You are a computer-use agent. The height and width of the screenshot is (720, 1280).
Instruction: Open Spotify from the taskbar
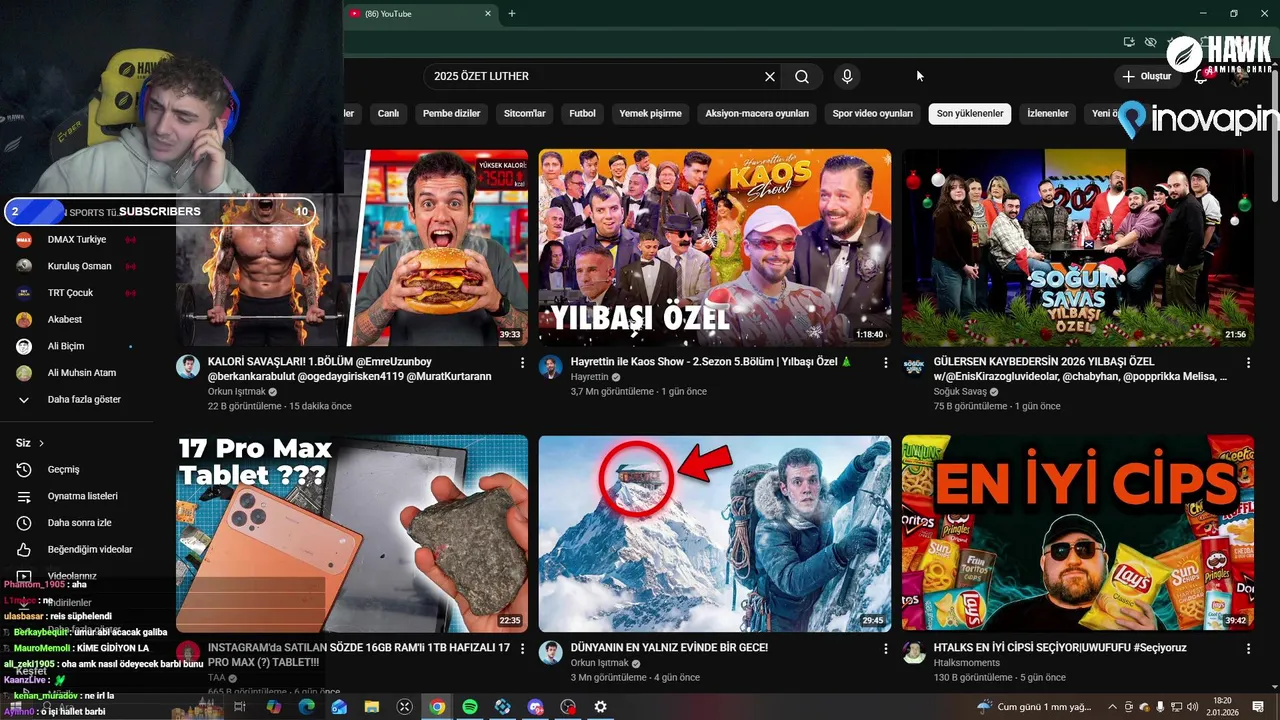point(470,707)
